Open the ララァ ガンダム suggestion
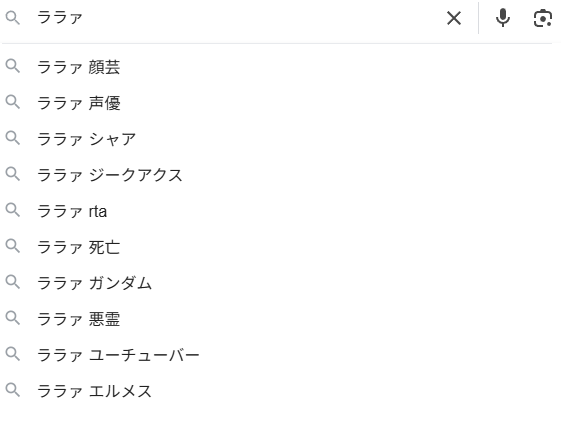The image size is (561, 421). [x=277, y=283]
